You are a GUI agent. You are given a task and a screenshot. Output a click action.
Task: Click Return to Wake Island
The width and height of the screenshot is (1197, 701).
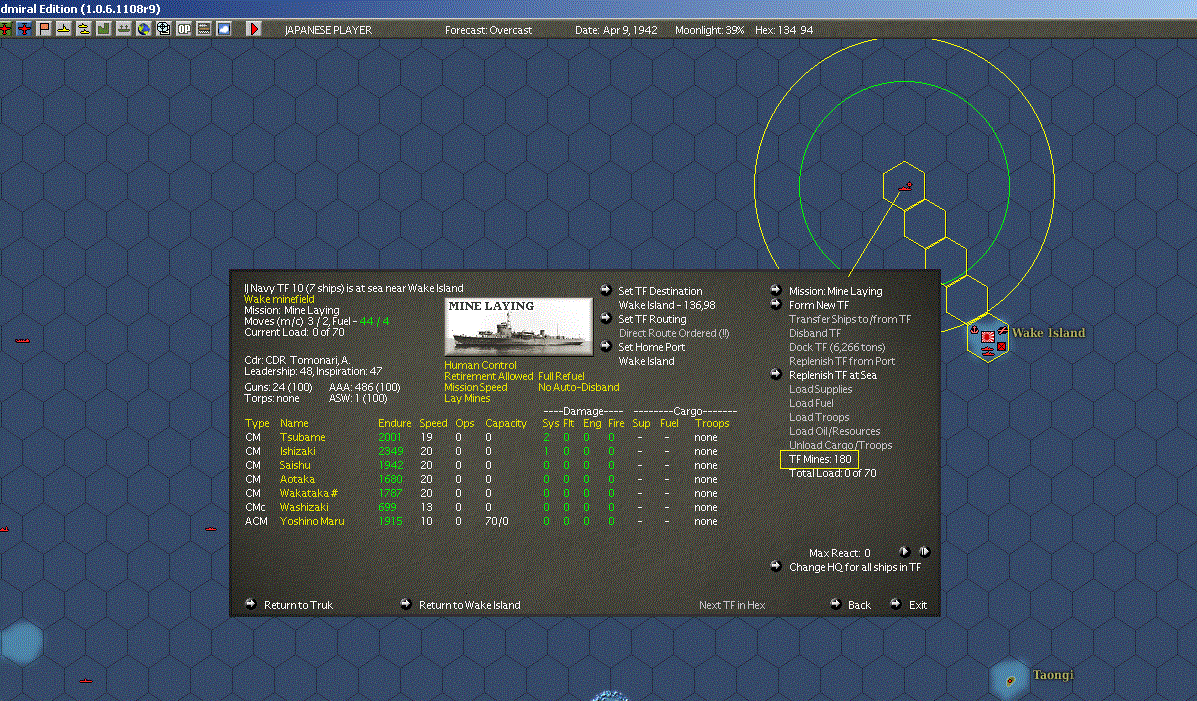(469, 605)
